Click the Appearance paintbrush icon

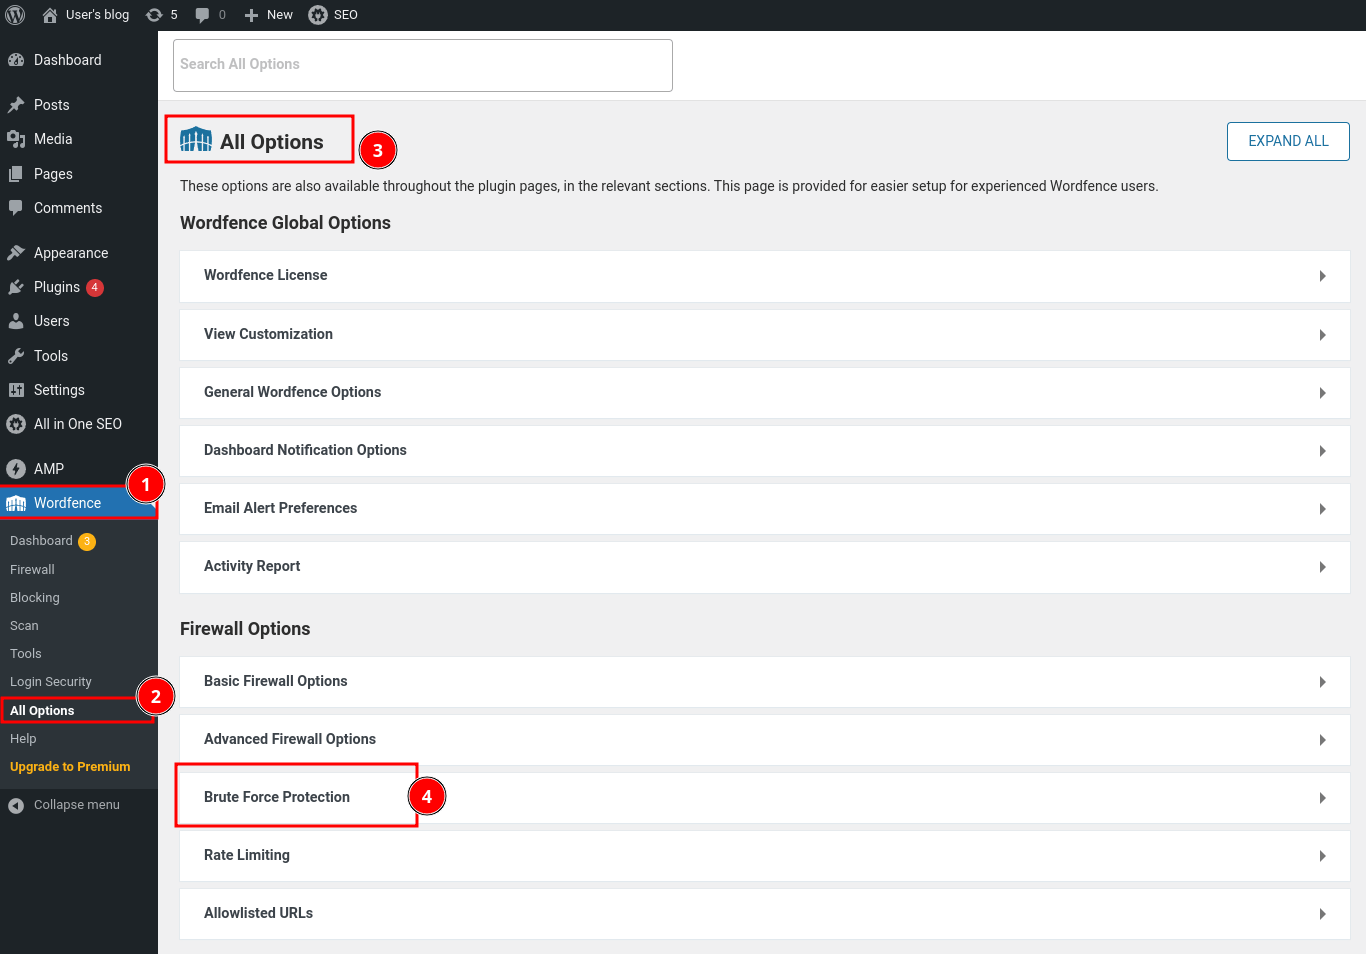(16, 253)
